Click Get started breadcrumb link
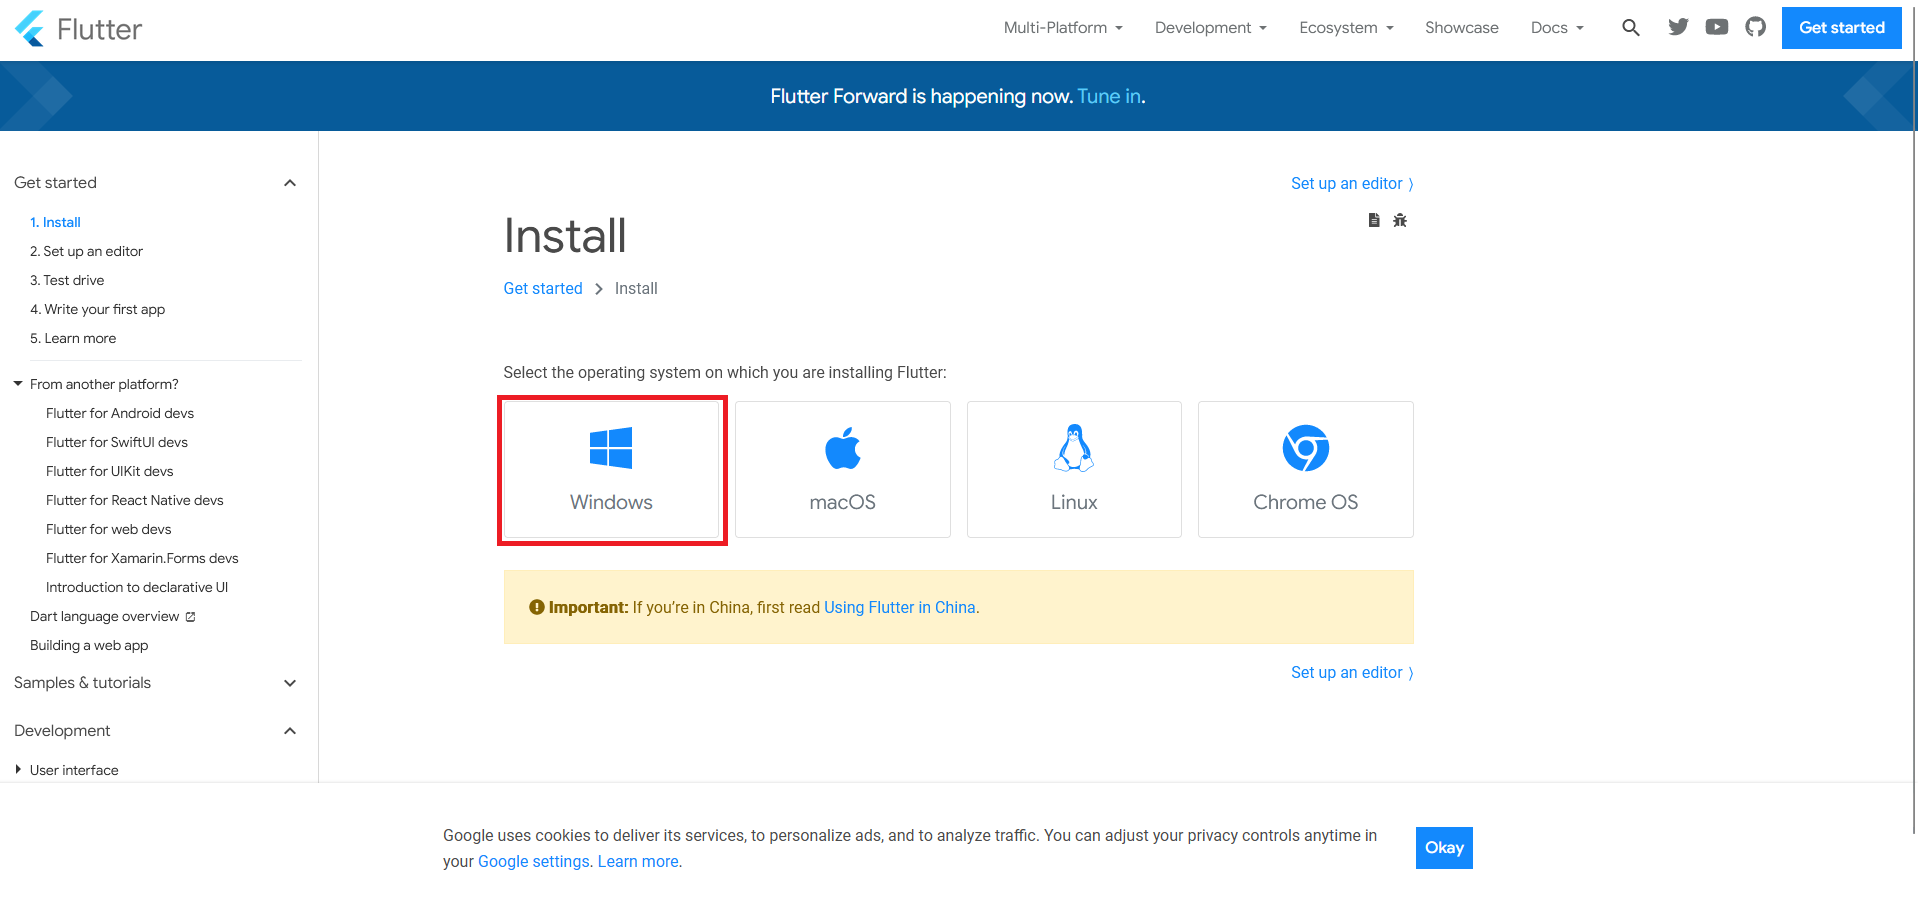The height and width of the screenshot is (898, 1918). tap(543, 288)
